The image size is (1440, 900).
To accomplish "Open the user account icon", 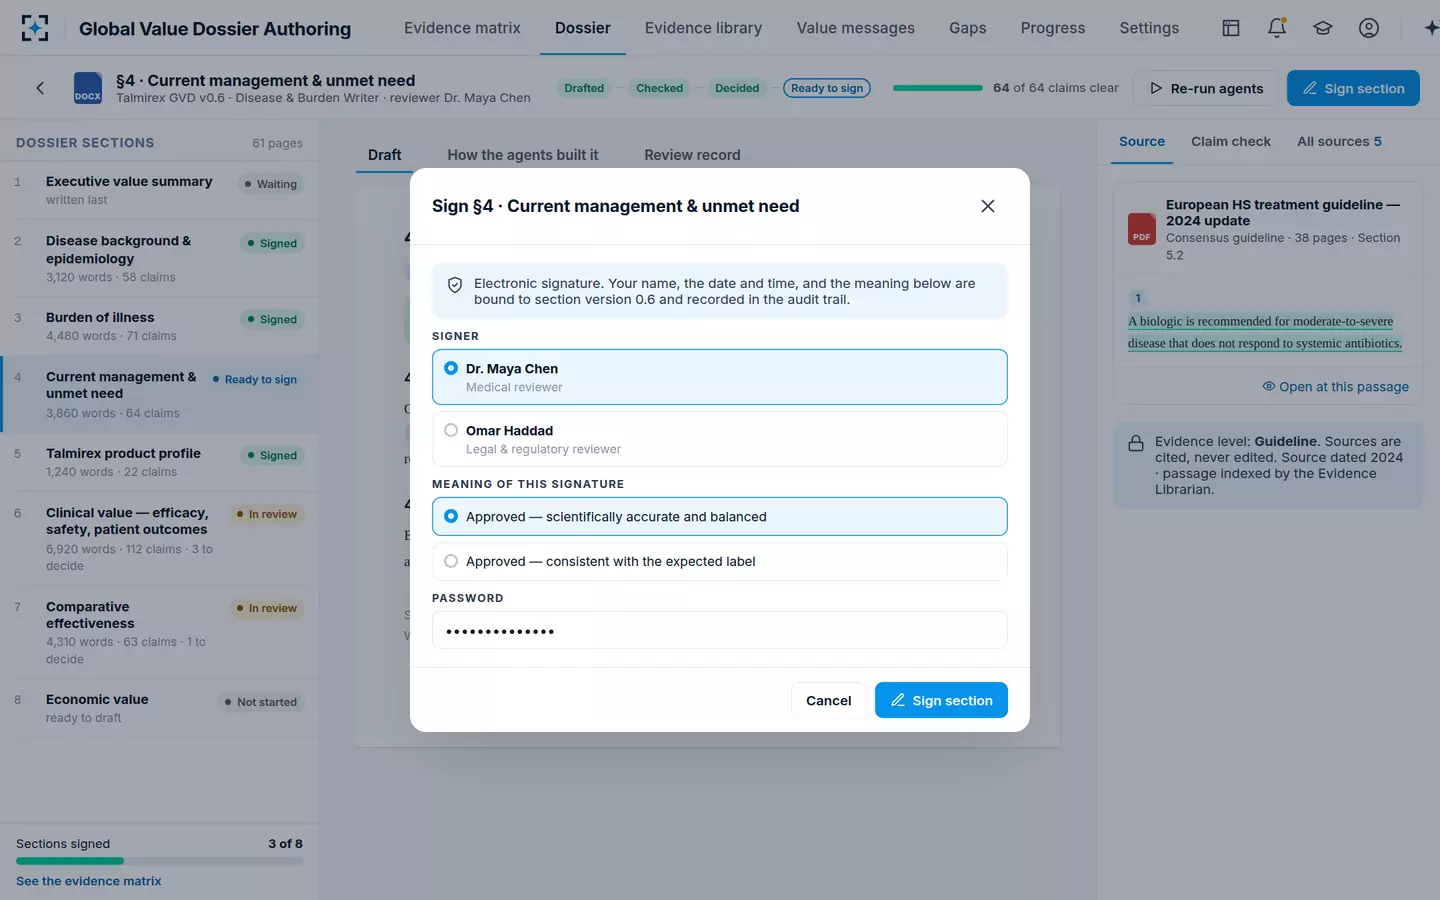I will (1369, 28).
